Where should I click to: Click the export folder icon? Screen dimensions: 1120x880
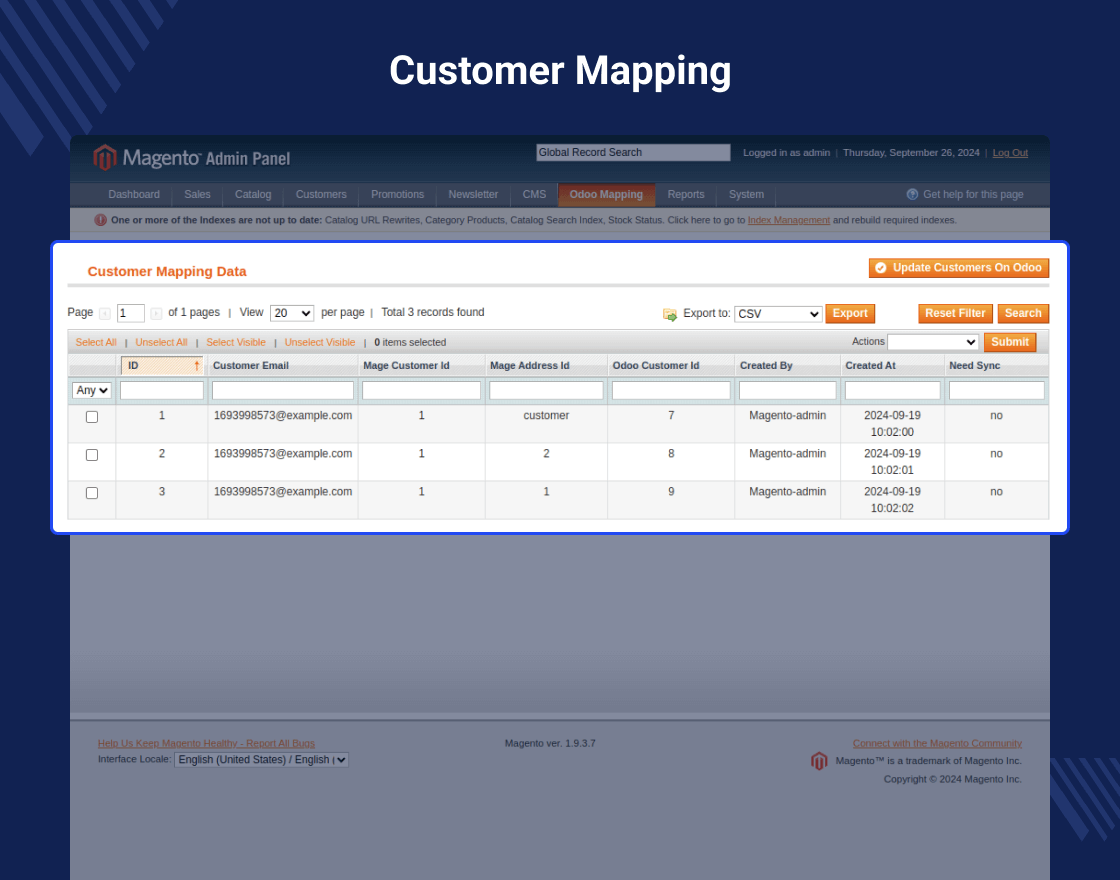[x=670, y=314]
